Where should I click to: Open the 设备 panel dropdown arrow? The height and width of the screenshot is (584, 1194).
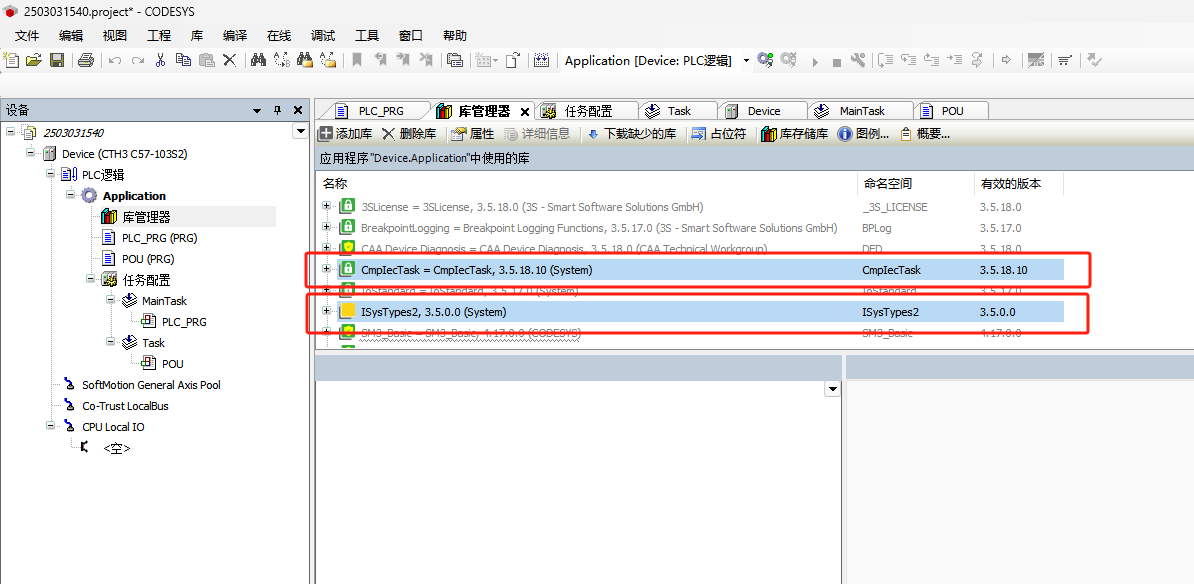(x=257, y=111)
